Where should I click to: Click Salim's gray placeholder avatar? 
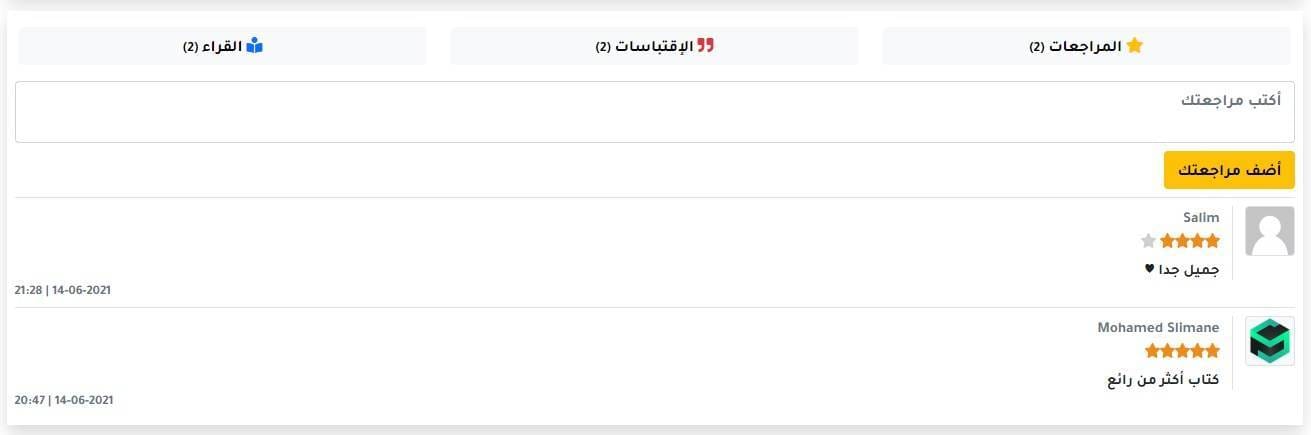click(x=1269, y=231)
